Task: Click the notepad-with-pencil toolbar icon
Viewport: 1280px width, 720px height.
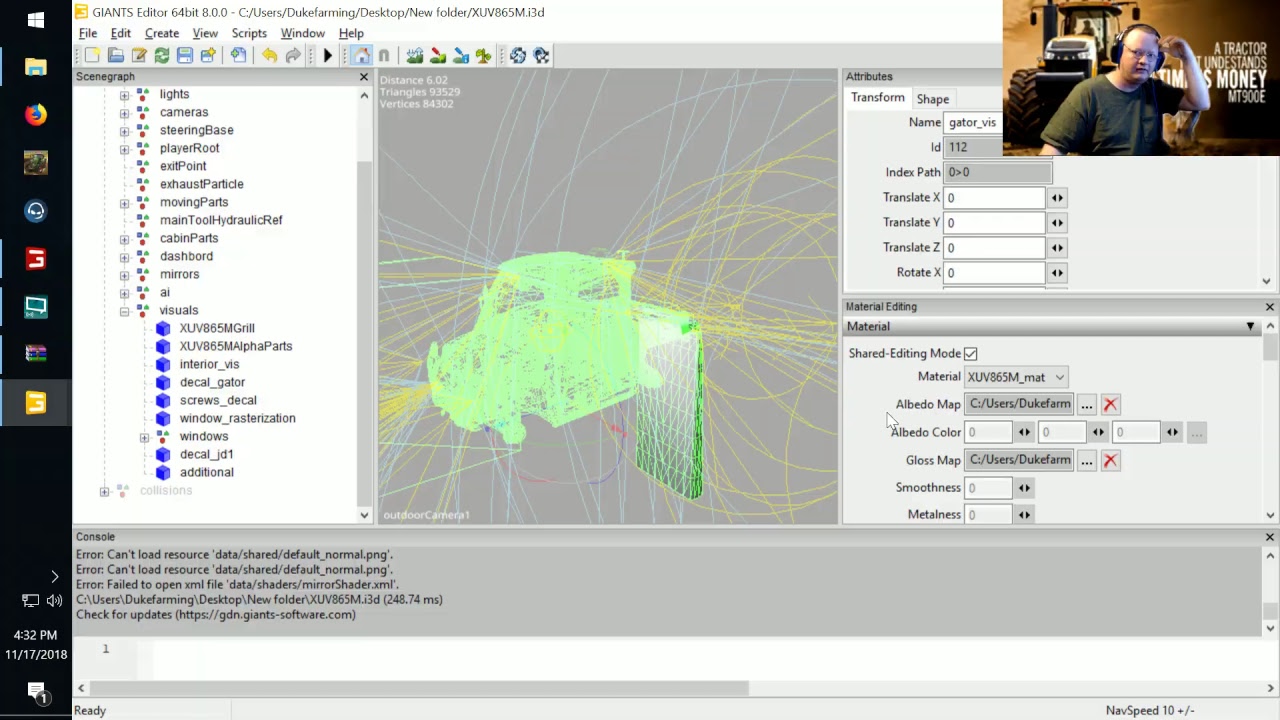Action: pyautogui.click(x=139, y=56)
